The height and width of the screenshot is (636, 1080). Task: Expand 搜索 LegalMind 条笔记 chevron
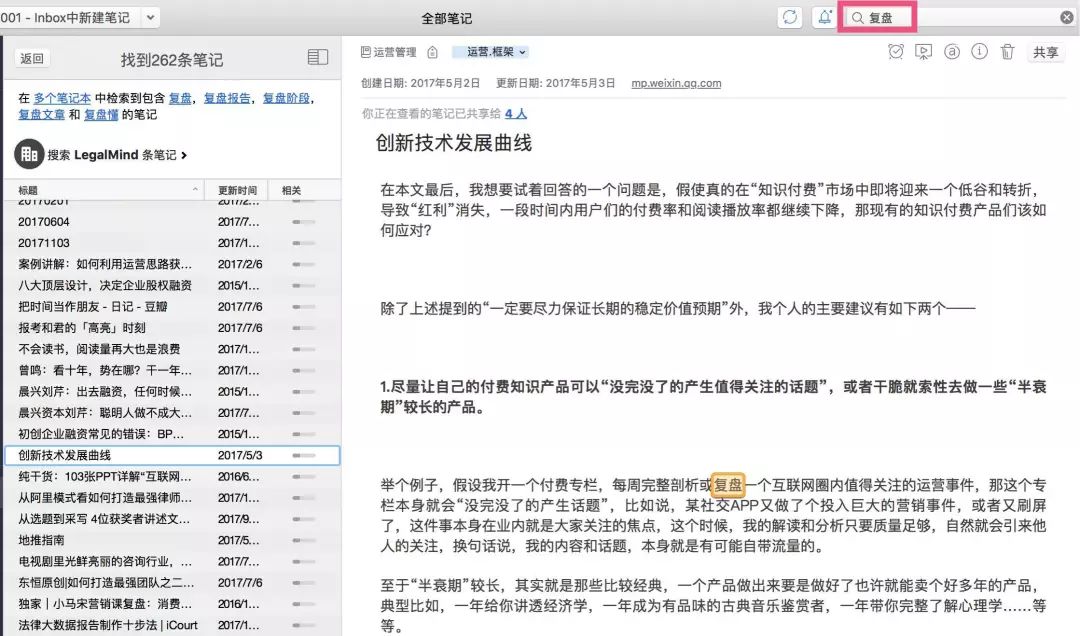click(184, 155)
